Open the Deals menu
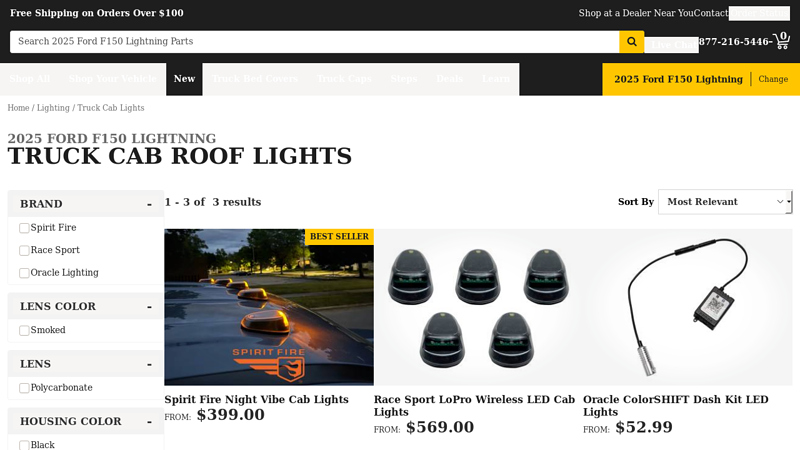This screenshot has width=800, height=450. tap(449, 79)
